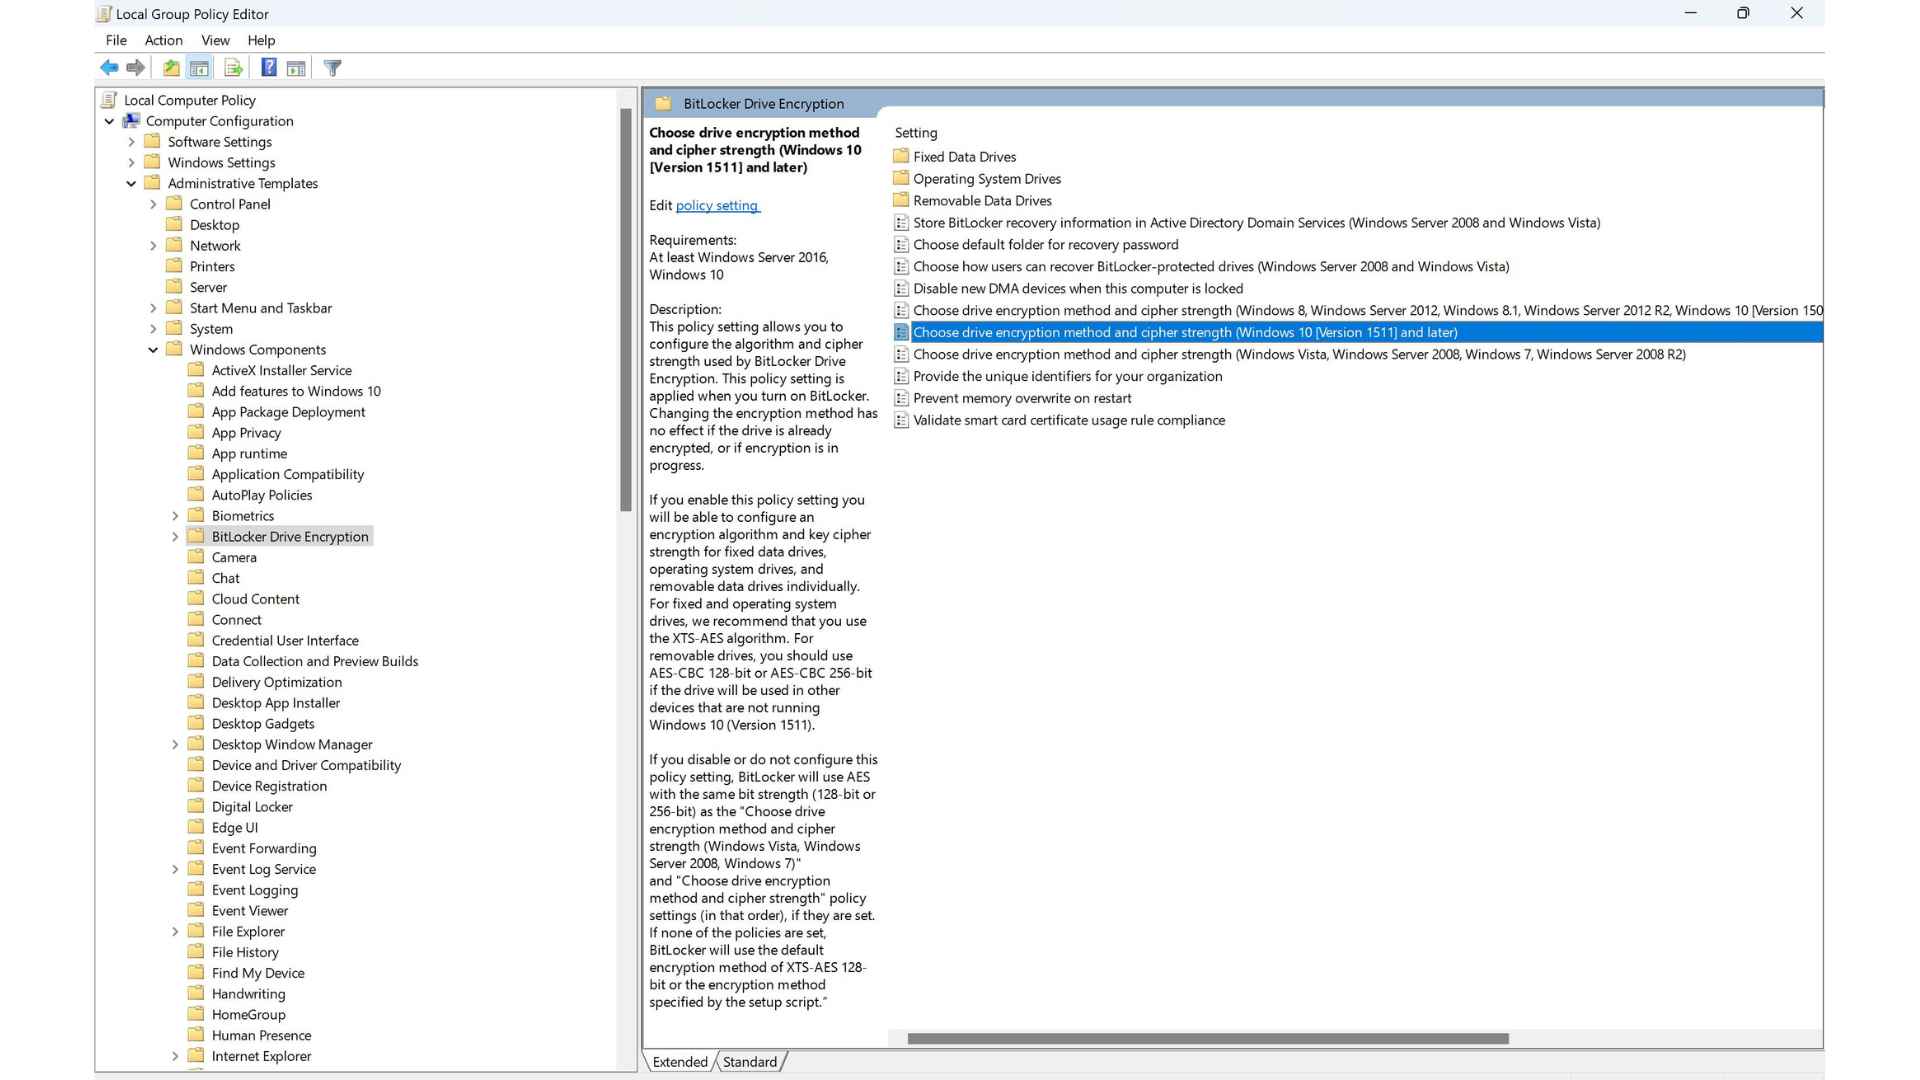Click the Operating System Drives settings icon
The height and width of the screenshot is (1080, 1920).
click(901, 178)
